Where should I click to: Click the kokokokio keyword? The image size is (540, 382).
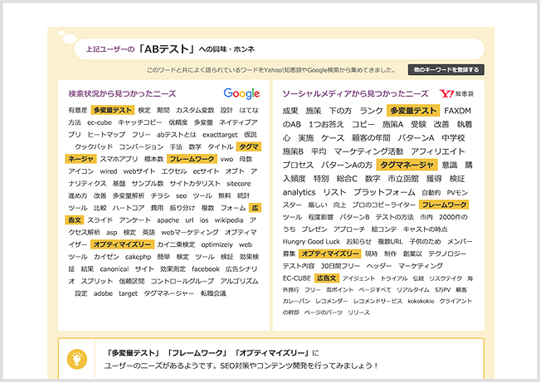tap(421, 301)
